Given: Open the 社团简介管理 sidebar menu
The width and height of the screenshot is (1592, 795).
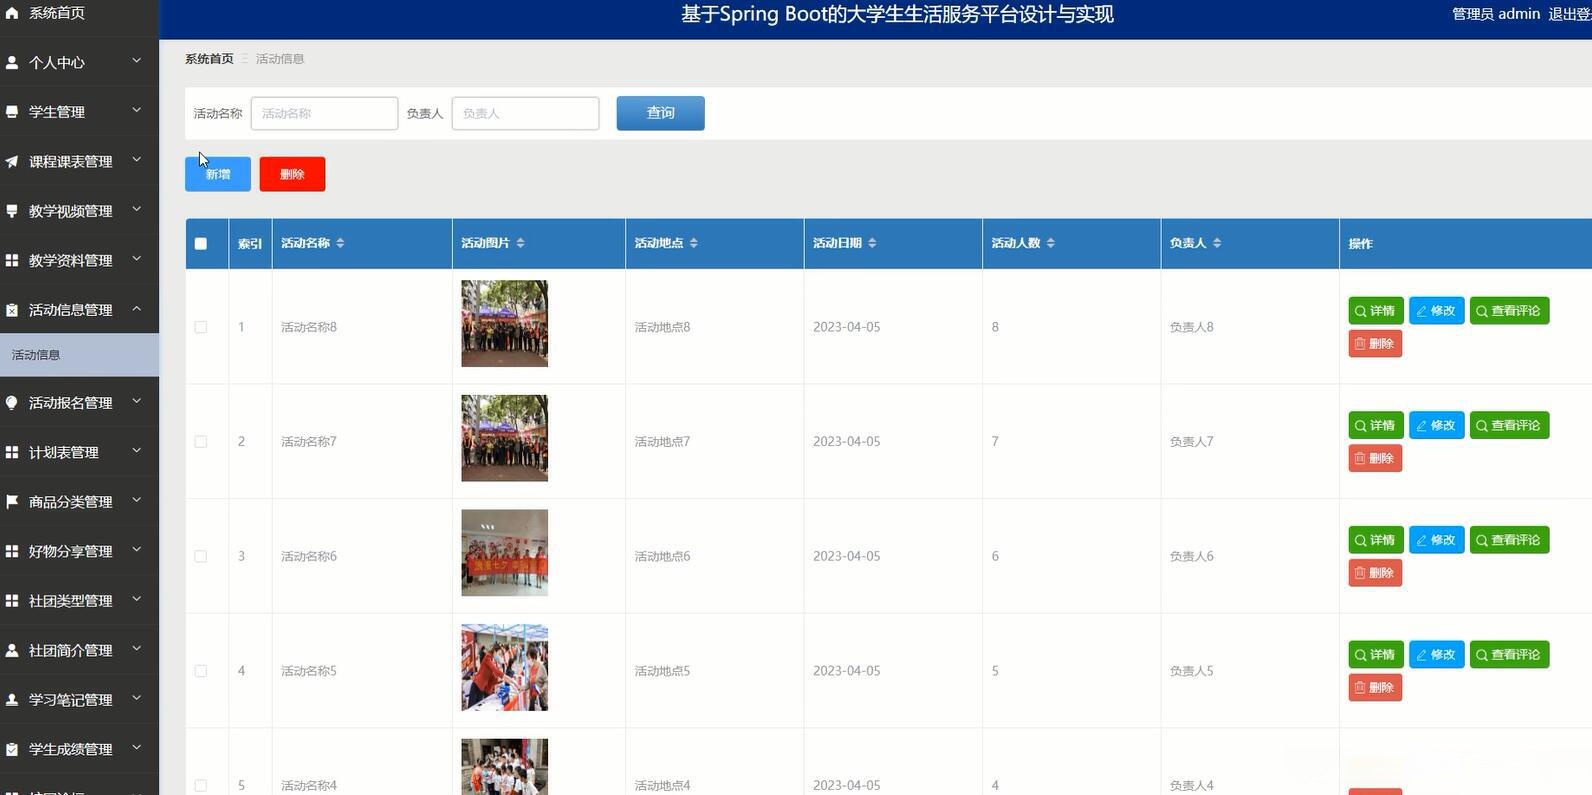Looking at the screenshot, I should (79, 650).
